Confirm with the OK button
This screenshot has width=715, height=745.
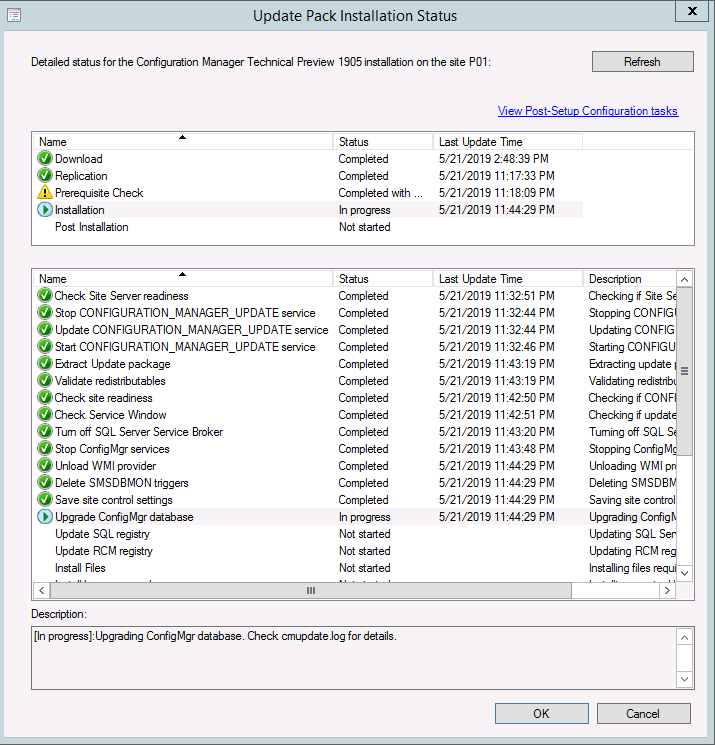coord(542,714)
